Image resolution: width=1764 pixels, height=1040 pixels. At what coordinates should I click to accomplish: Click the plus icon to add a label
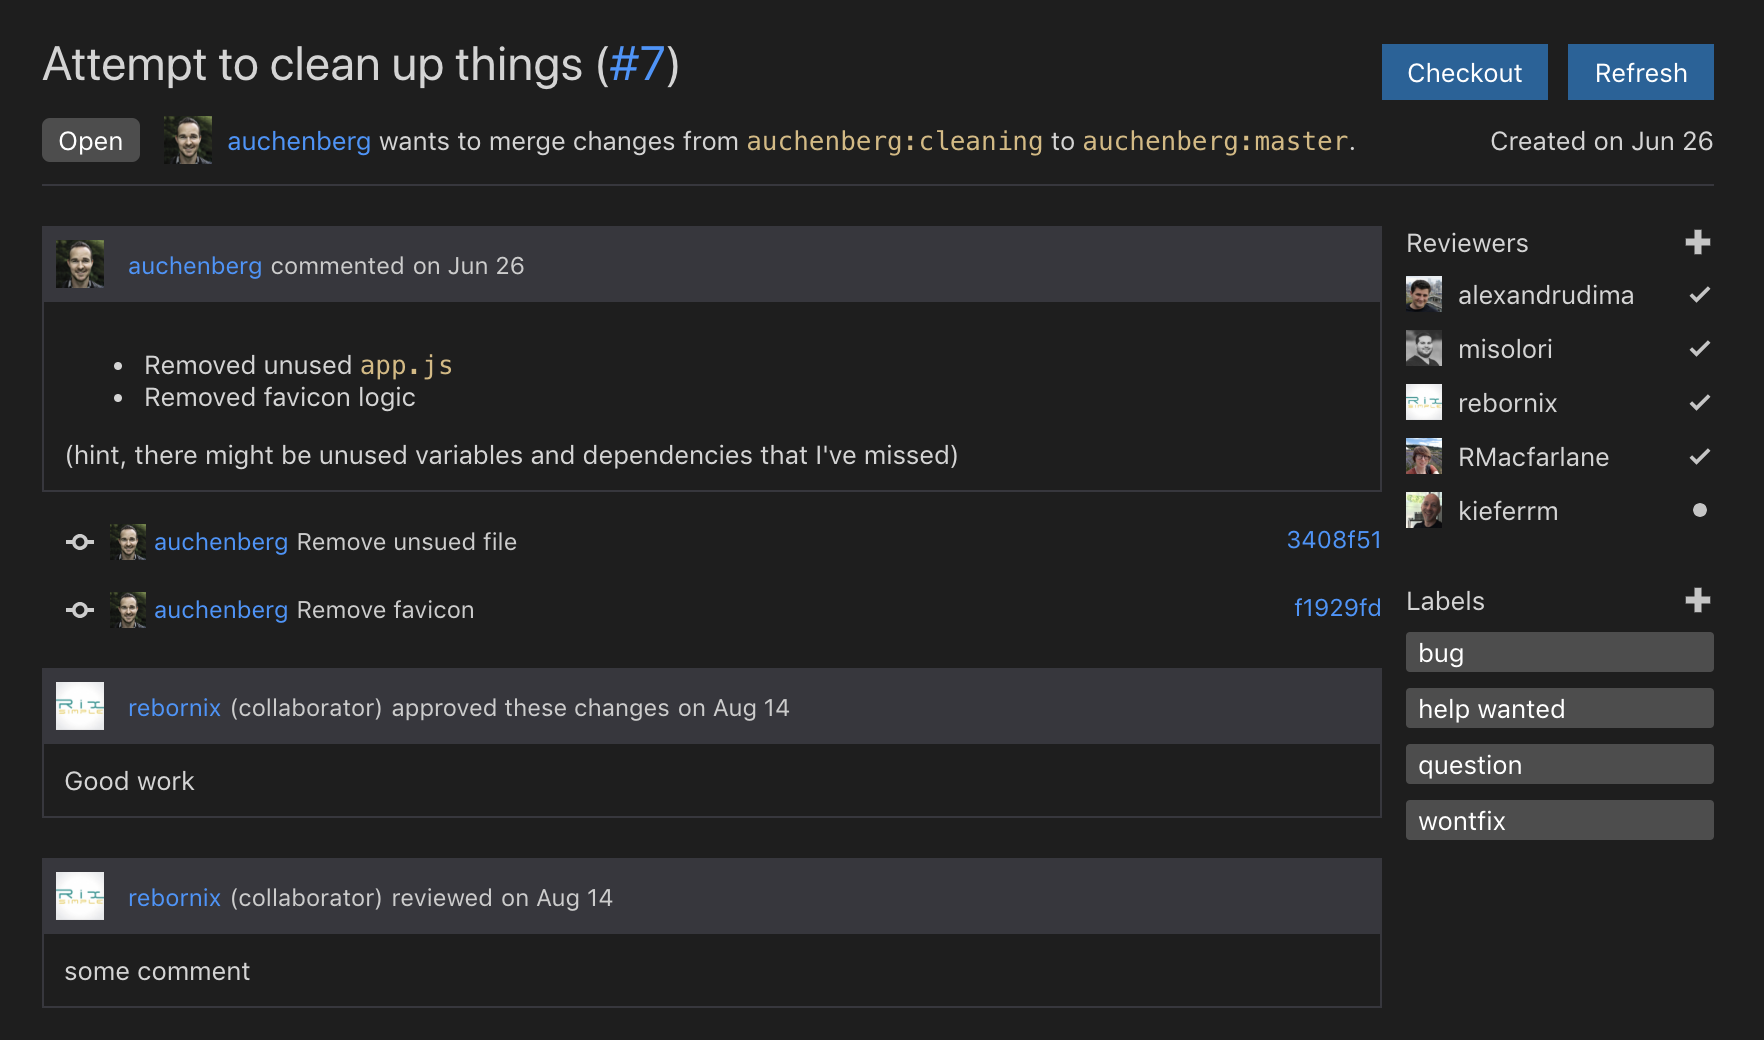point(1698,600)
